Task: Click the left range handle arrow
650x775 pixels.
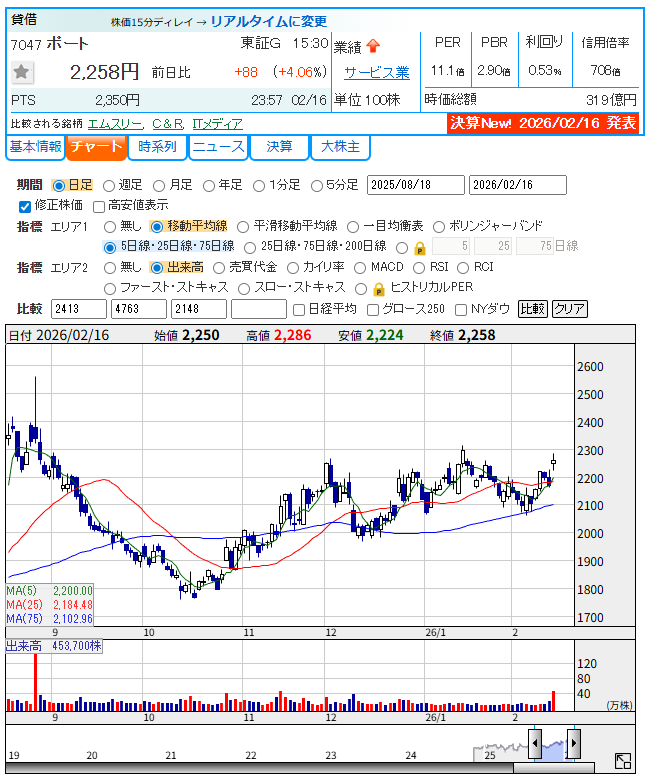Action: point(535,743)
